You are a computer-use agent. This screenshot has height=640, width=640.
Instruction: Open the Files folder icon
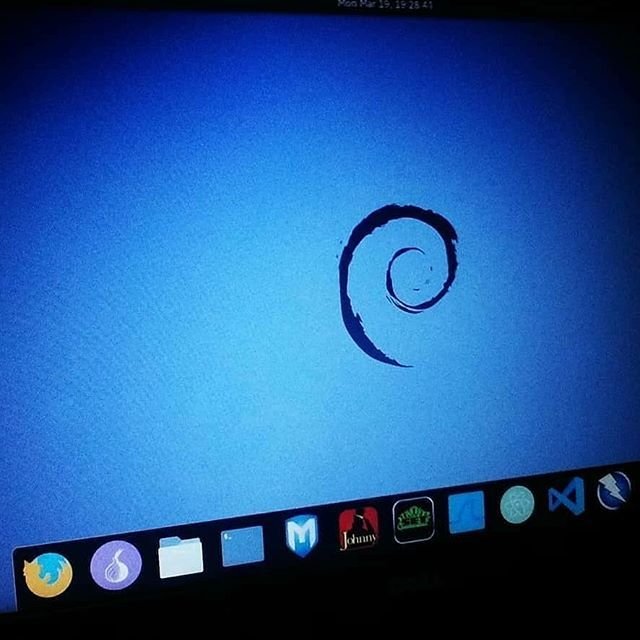click(180, 557)
